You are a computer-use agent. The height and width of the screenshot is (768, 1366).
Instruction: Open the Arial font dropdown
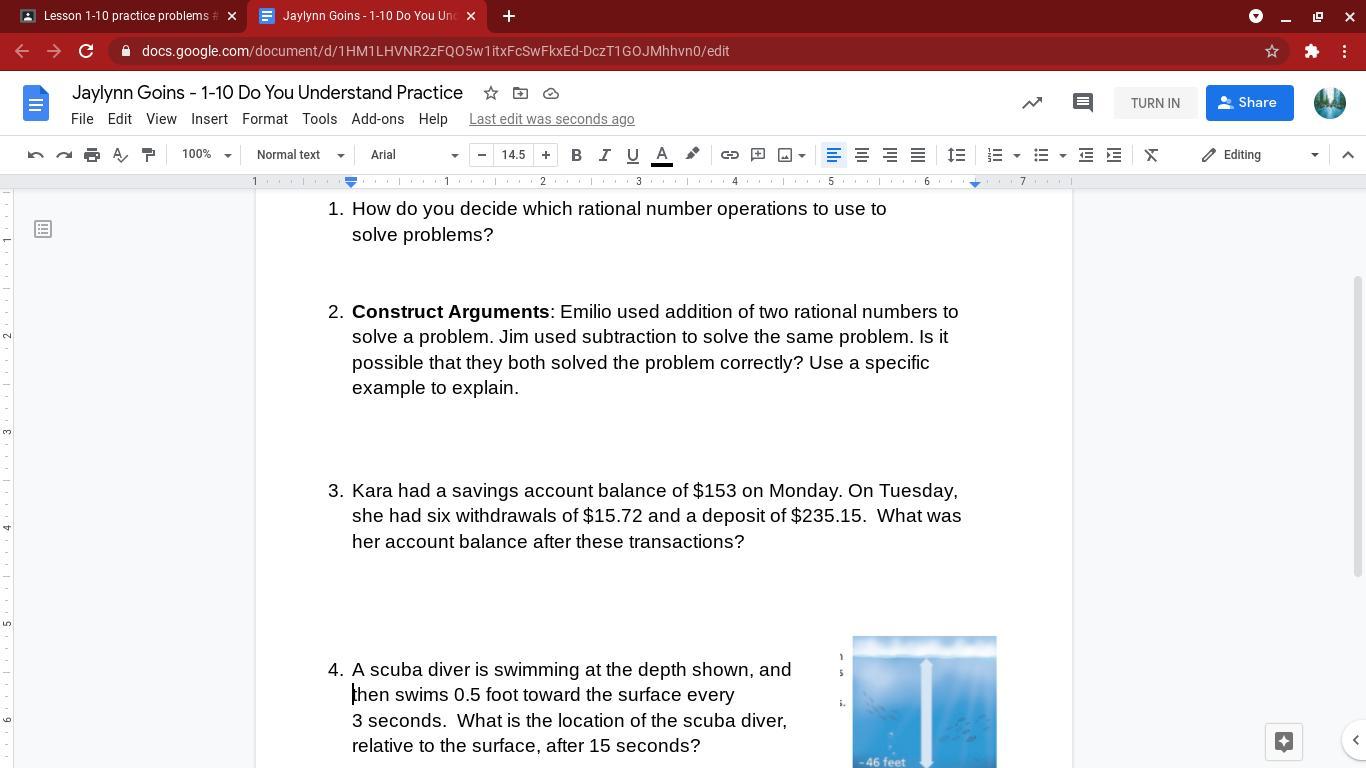[x=414, y=155]
